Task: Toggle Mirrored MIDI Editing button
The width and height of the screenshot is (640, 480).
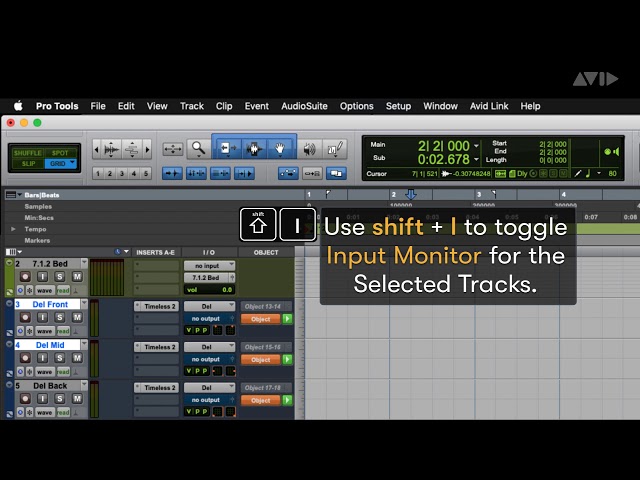Action: click(x=312, y=173)
